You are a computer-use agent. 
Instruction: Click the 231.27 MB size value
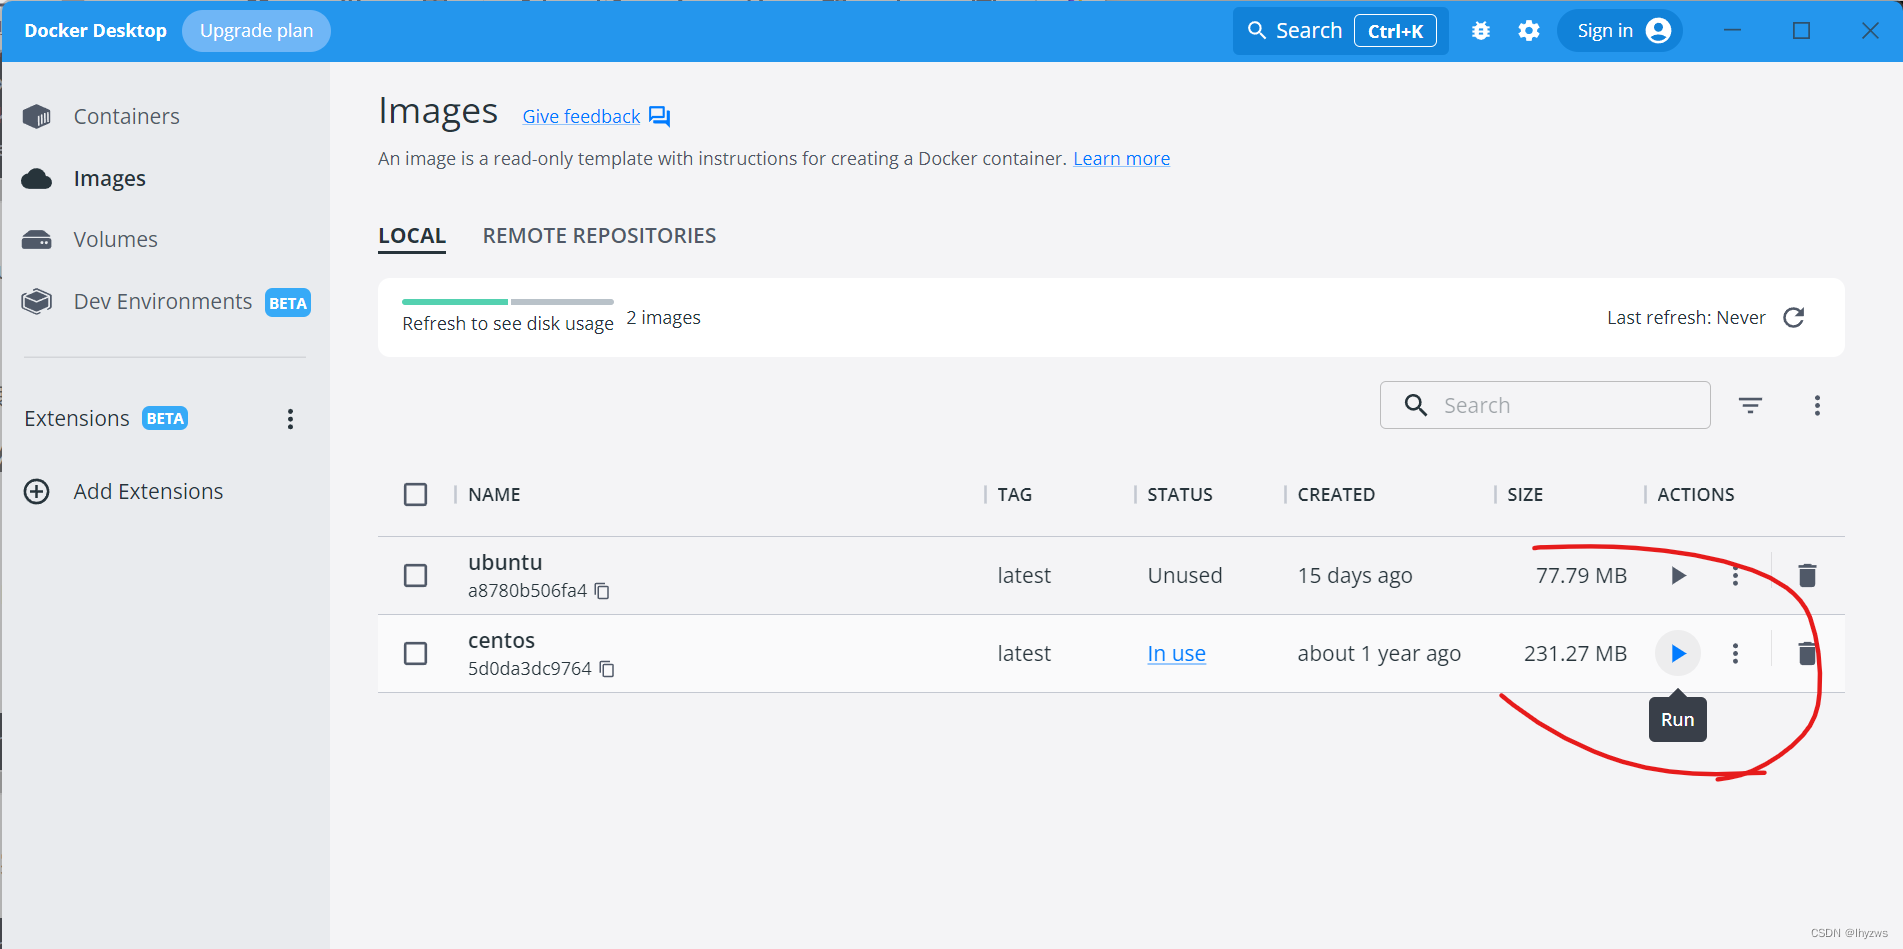pos(1575,654)
